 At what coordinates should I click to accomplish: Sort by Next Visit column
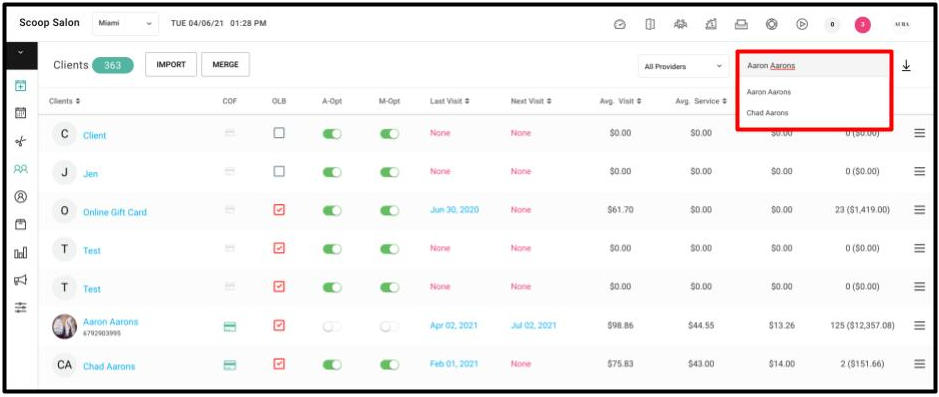pyautogui.click(x=531, y=101)
